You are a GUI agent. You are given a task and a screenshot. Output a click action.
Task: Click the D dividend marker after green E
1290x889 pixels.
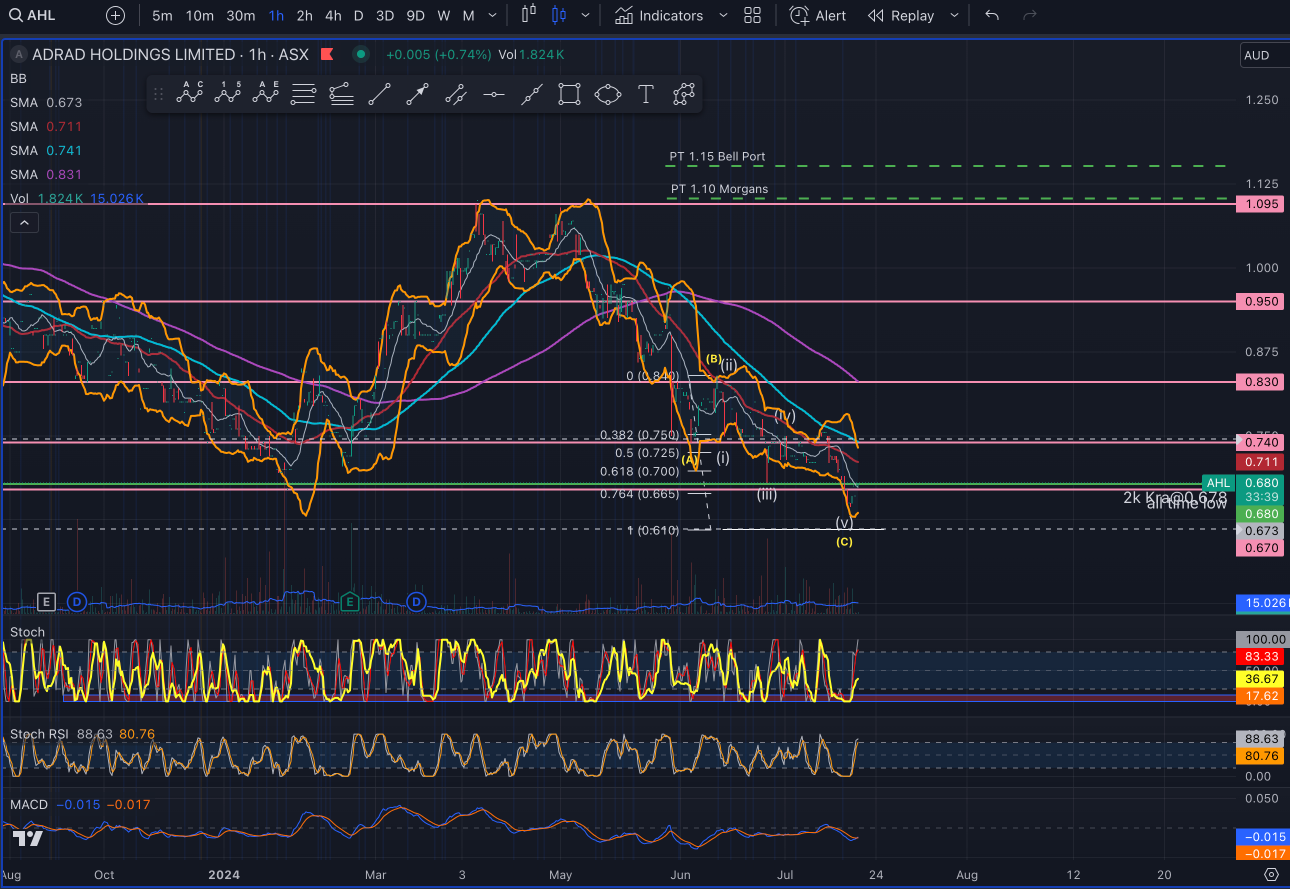click(x=417, y=602)
